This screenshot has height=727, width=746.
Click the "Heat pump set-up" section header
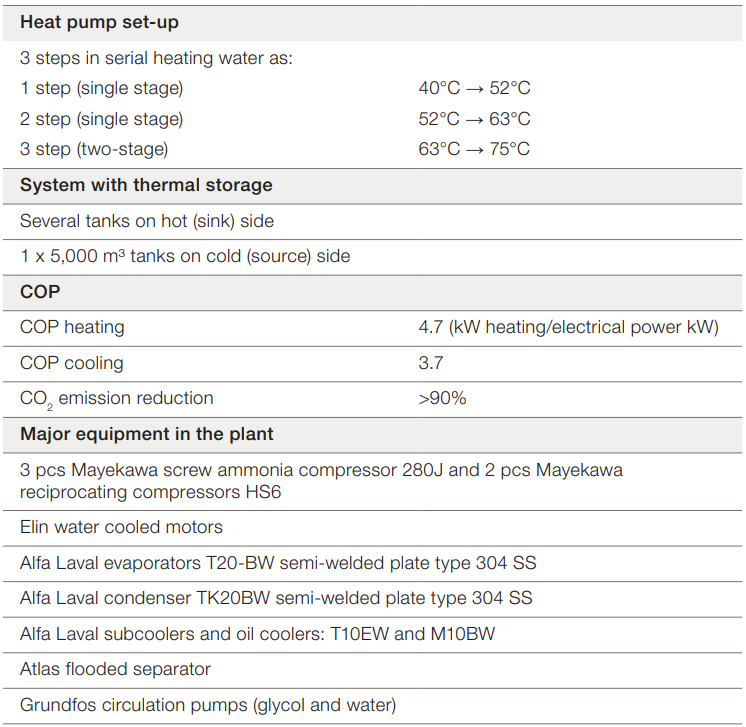coord(100,22)
